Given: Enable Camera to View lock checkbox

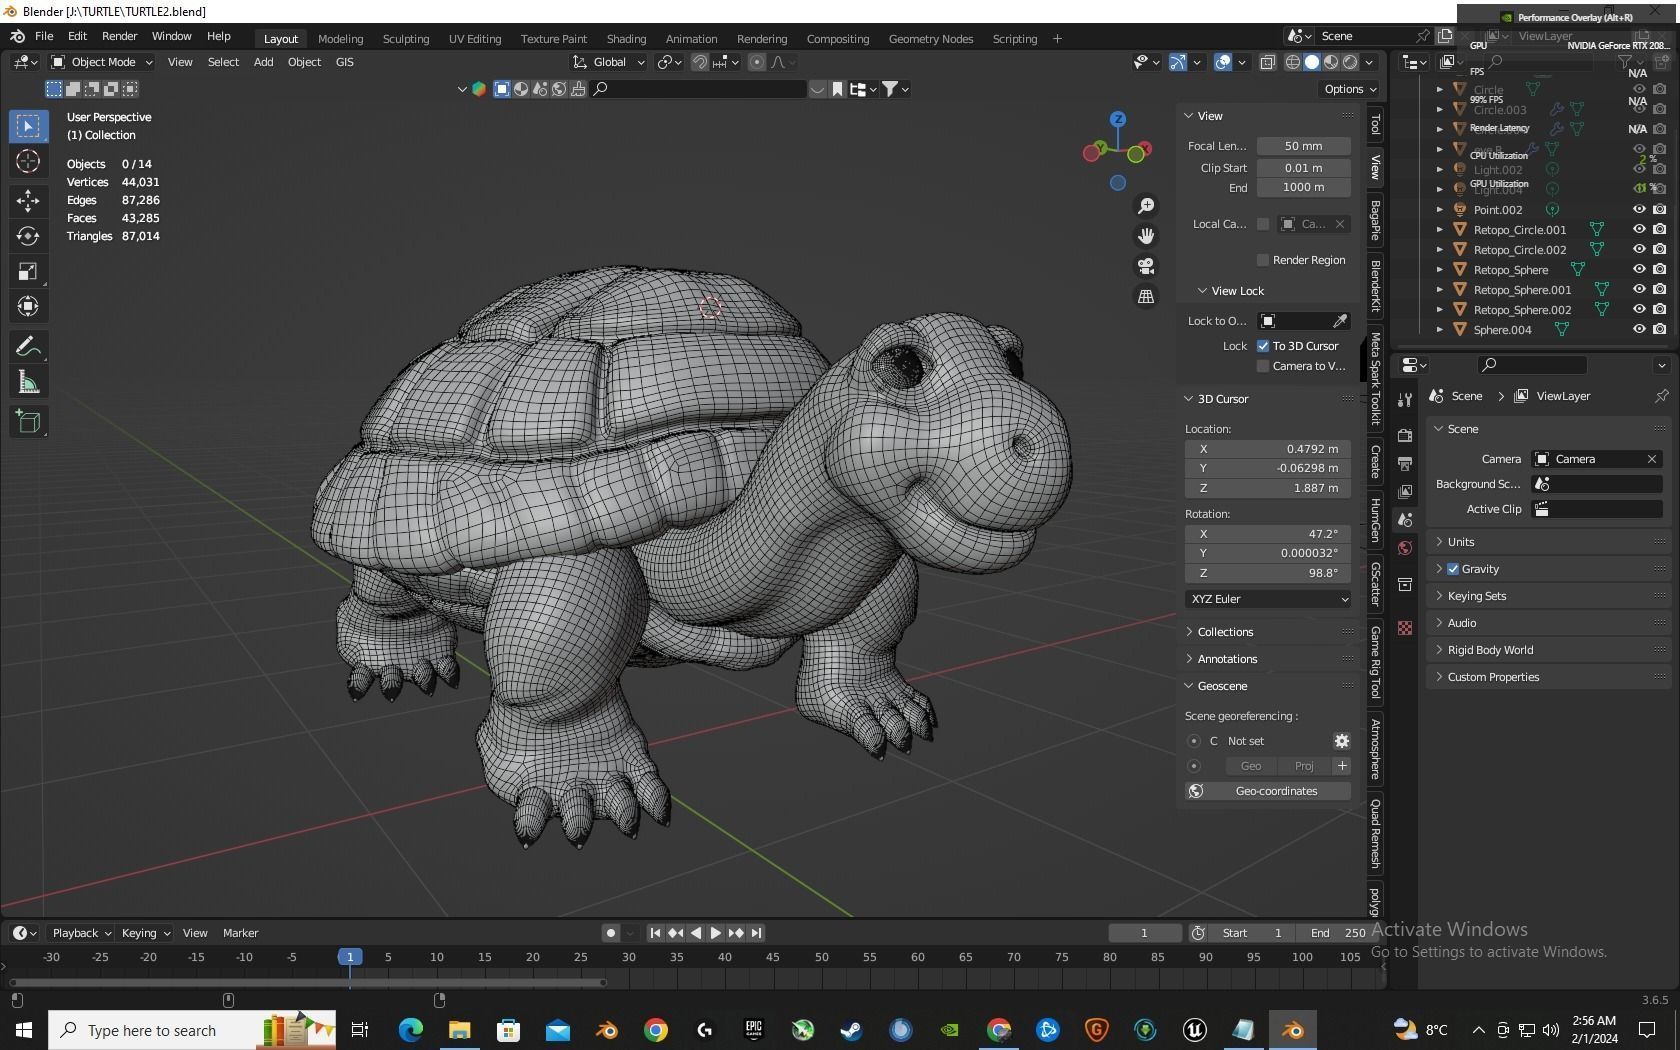Looking at the screenshot, I should 1263,366.
